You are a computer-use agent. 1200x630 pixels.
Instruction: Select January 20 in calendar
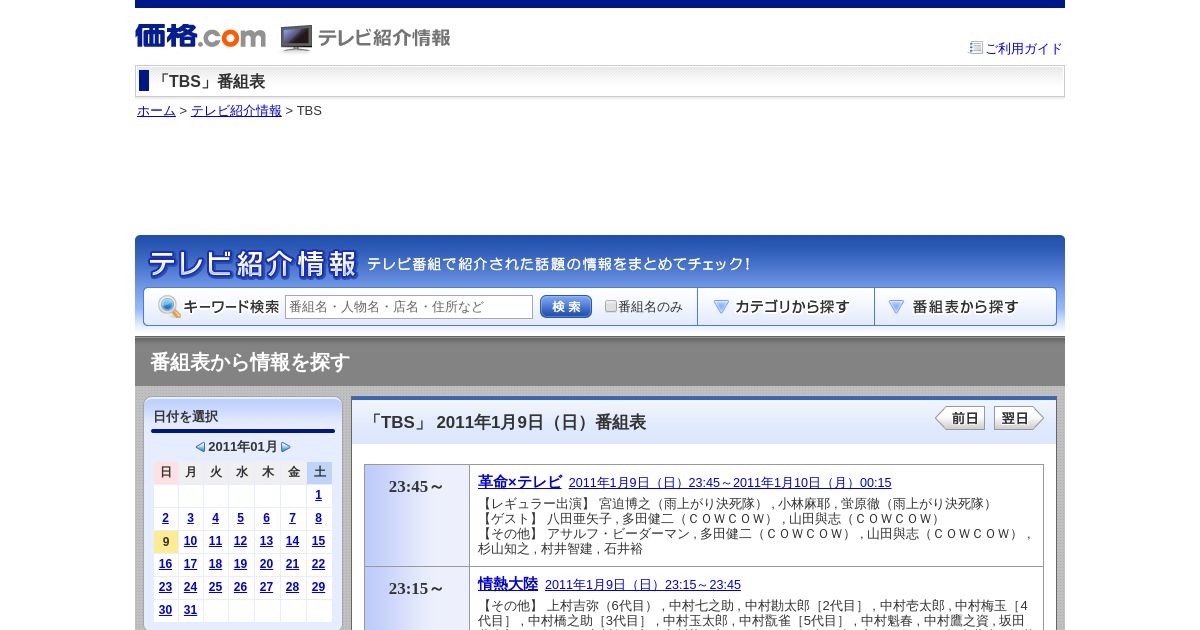pos(267,564)
